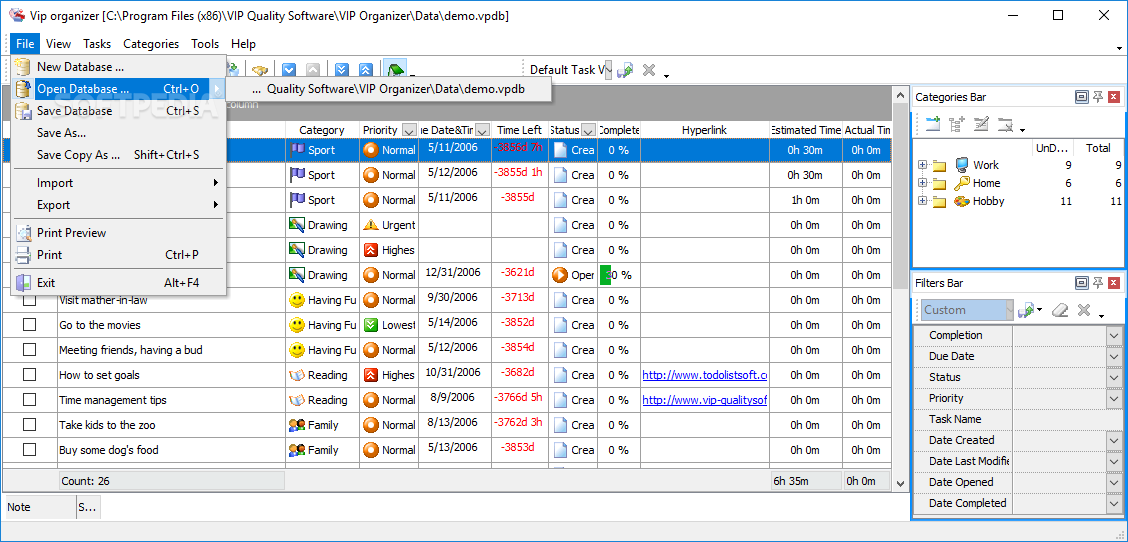Check the box for How to set goals
Screen dimensions: 1128x542
pos(29,375)
